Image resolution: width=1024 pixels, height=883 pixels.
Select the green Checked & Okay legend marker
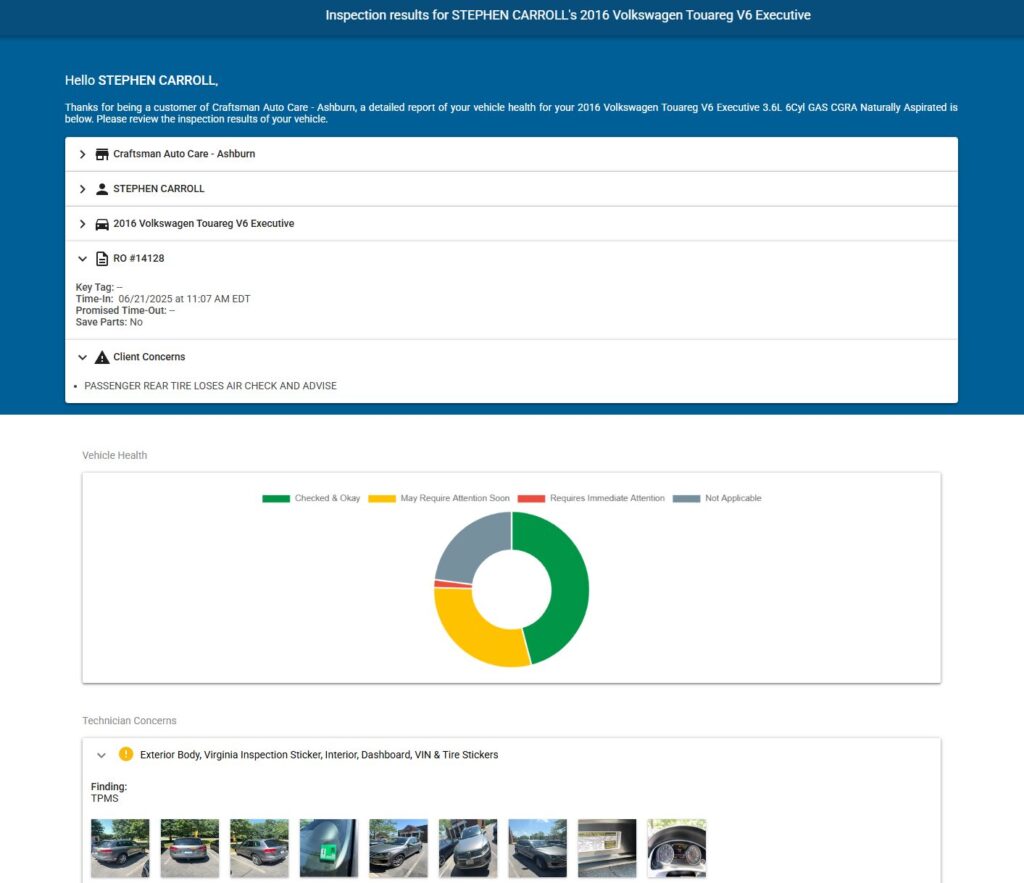pos(275,498)
